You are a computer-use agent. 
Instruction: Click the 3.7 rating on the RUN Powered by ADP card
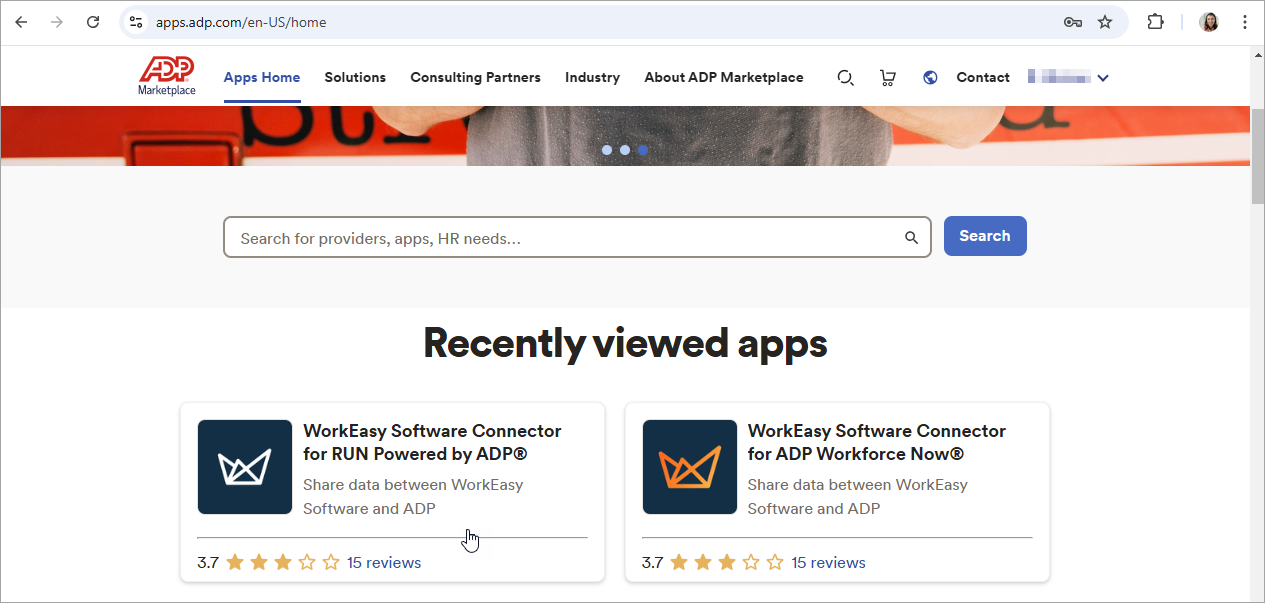(208, 563)
